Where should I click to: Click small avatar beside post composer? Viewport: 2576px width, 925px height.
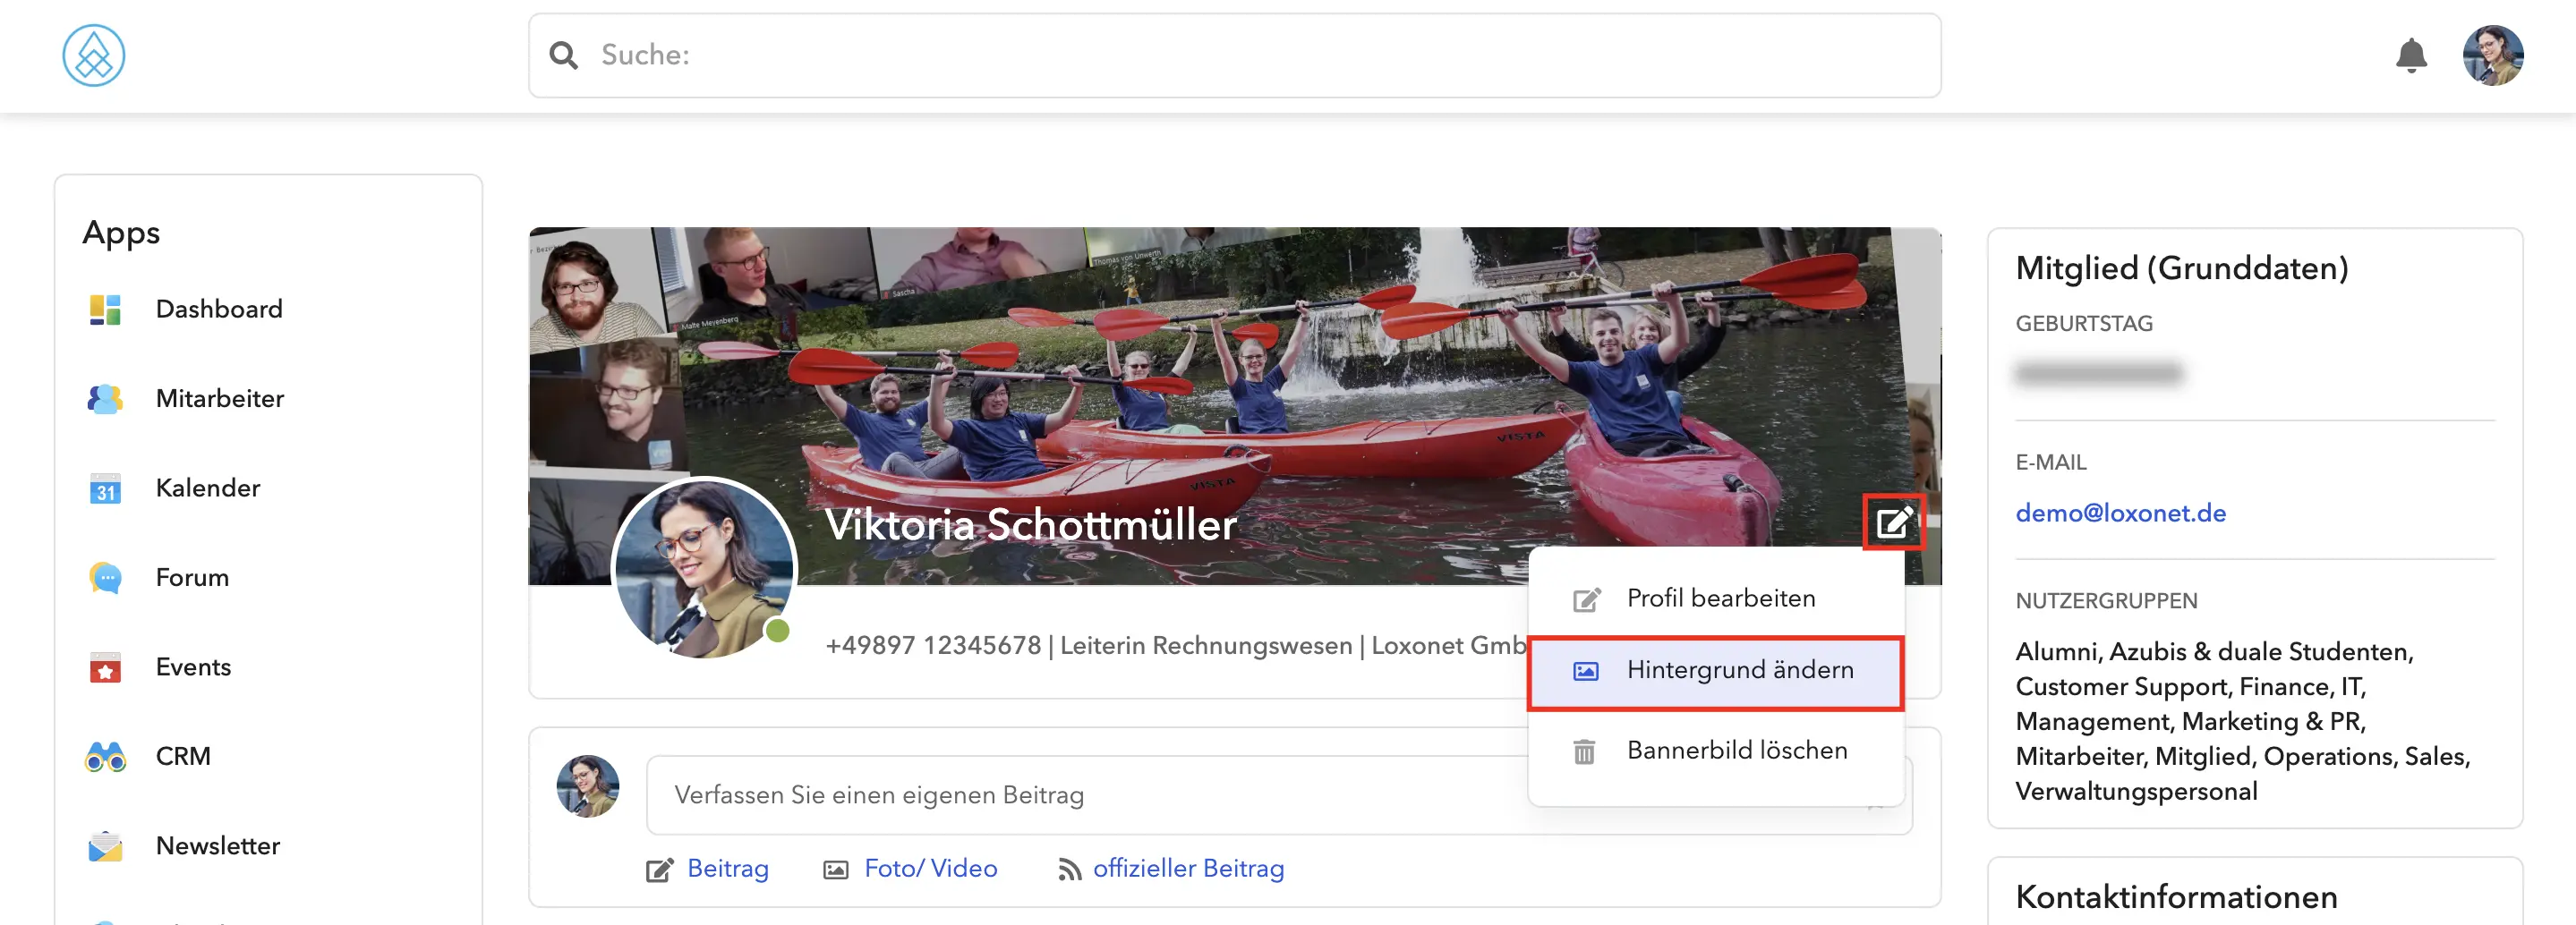point(588,786)
